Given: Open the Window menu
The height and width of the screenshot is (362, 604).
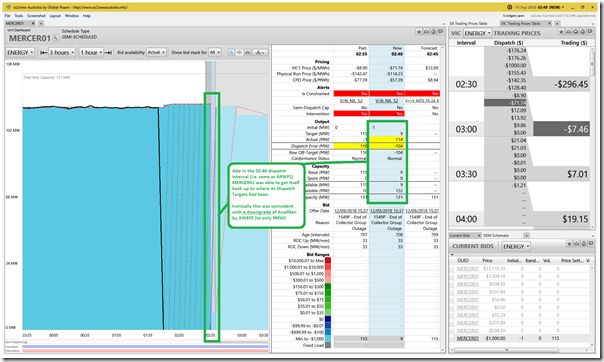Looking at the screenshot, I should pyautogui.click(x=72, y=16).
